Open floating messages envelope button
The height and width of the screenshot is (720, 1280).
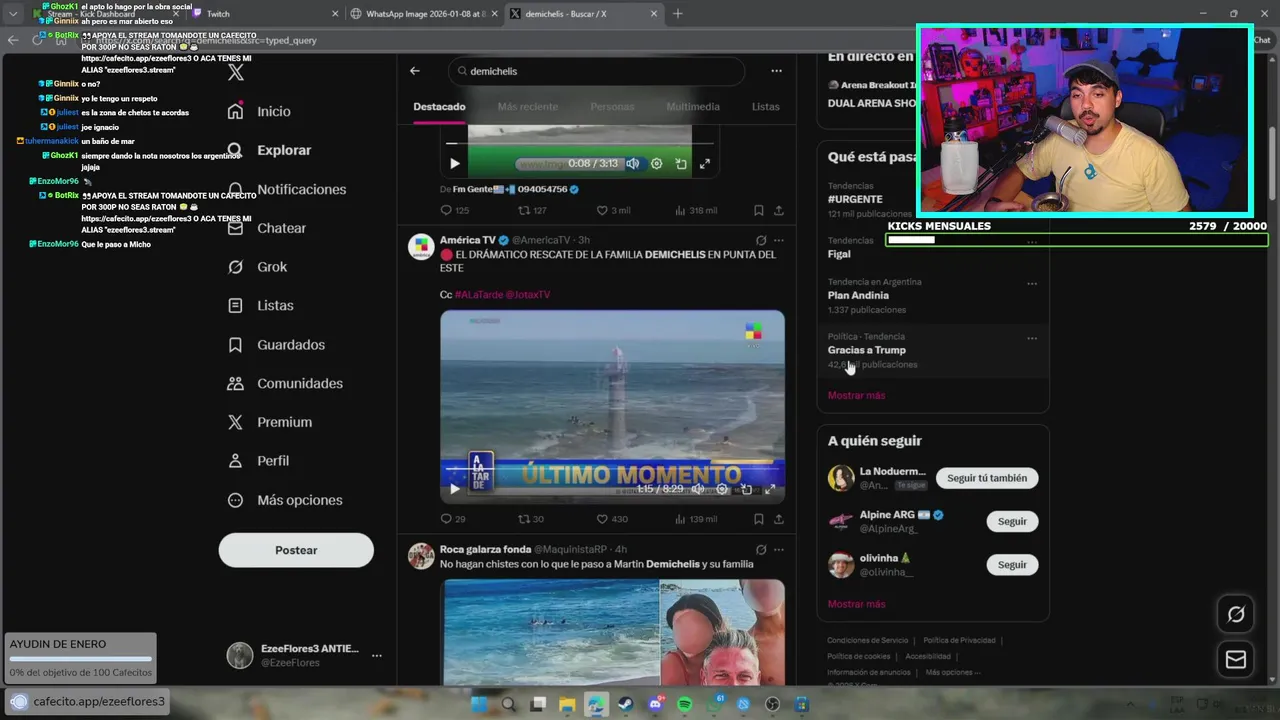[1236, 660]
